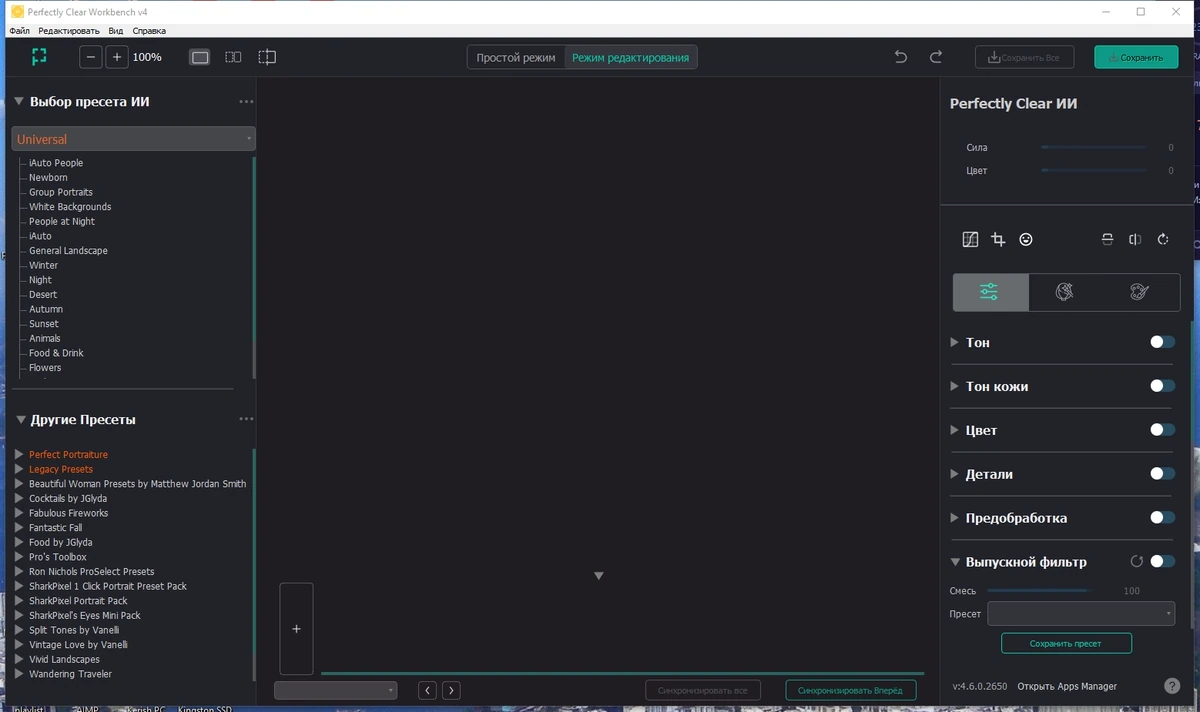Image resolution: width=1200 pixels, height=712 pixels.
Task: Go to previous image arrow
Action: coord(428,690)
